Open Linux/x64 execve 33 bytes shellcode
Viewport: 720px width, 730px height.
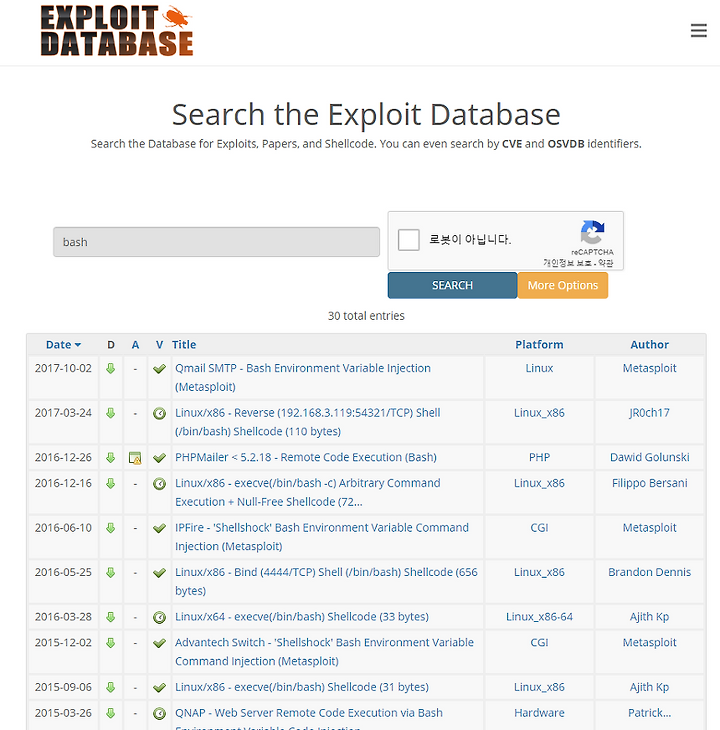302,616
